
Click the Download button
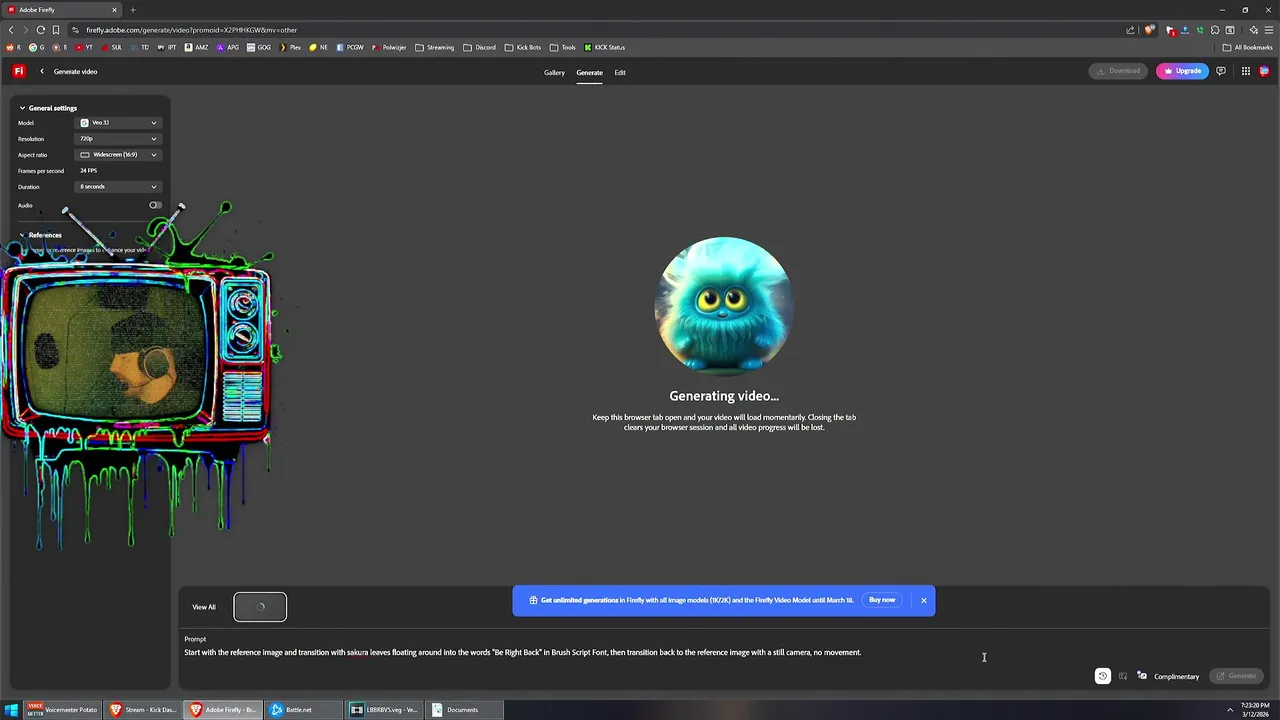(1118, 71)
